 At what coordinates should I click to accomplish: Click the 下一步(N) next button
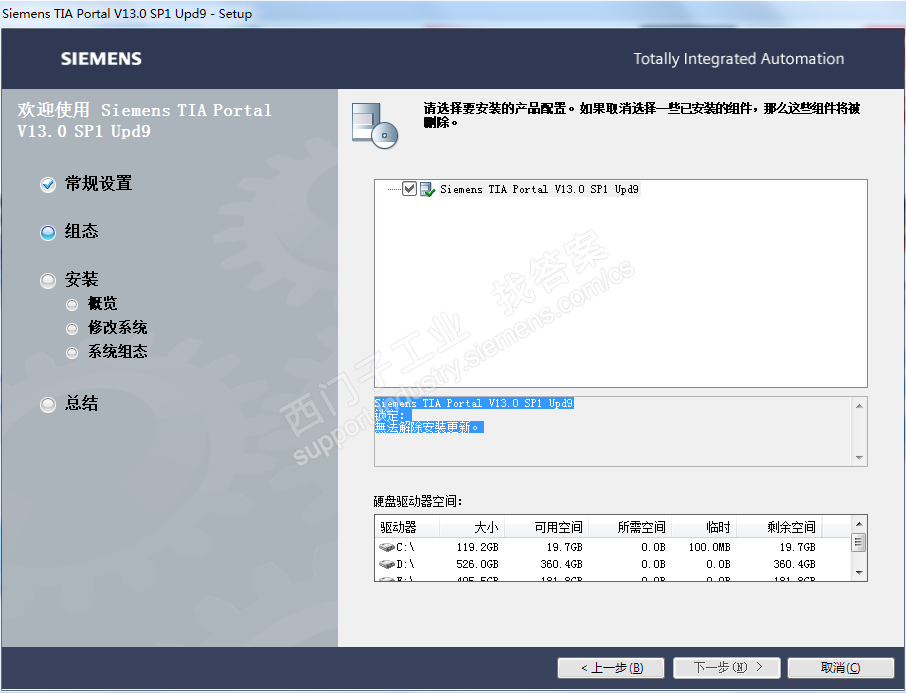[x=727, y=668]
